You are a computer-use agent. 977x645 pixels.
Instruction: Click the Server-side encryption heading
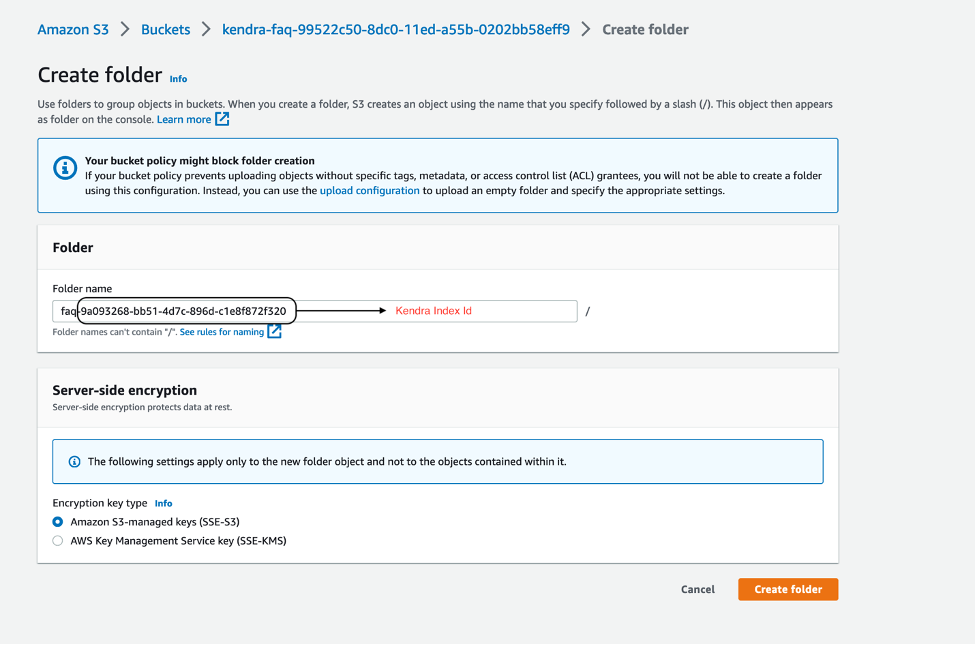pos(125,390)
